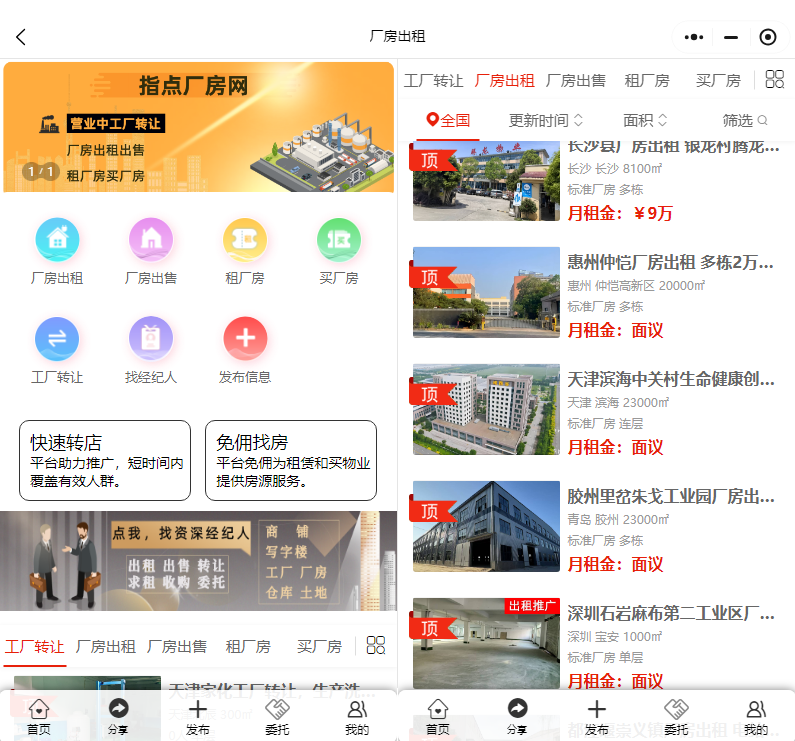
Task: Tap the 指点厂房网 orange top banner
Action: click(198, 127)
